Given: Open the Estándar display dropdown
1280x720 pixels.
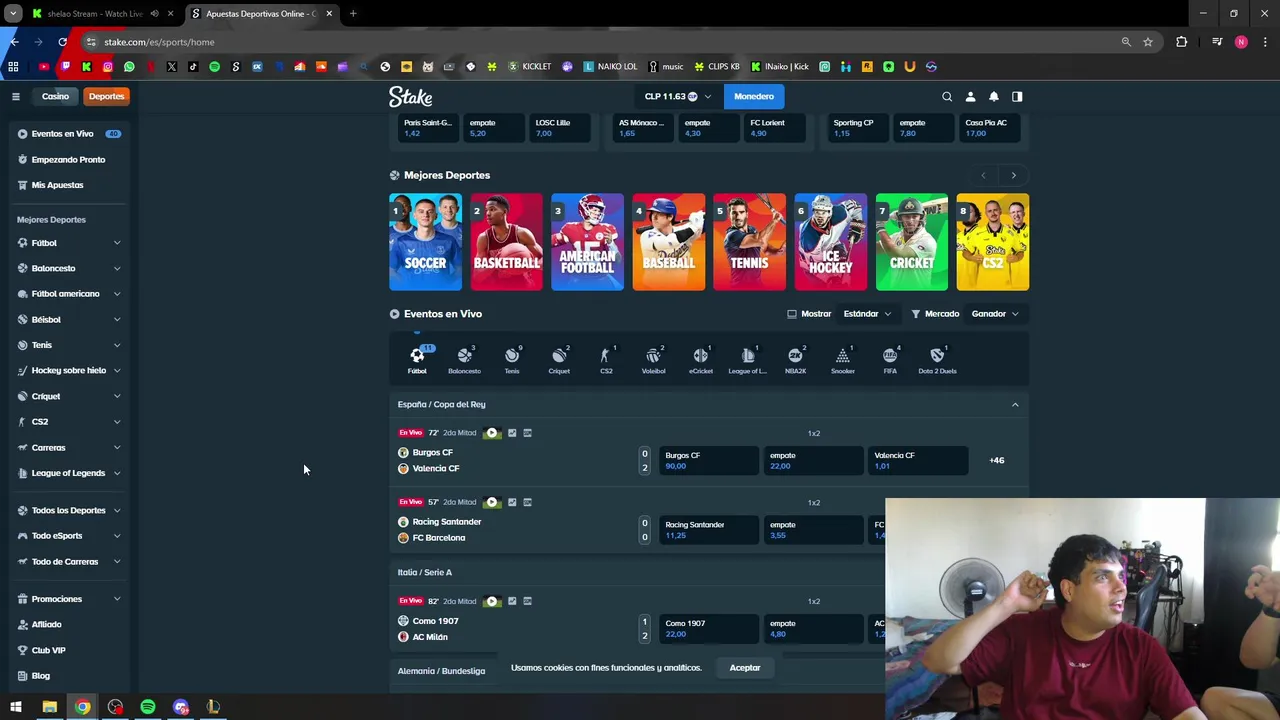Looking at the screenshot, I should pyautogui.click(x=867, y=314).
